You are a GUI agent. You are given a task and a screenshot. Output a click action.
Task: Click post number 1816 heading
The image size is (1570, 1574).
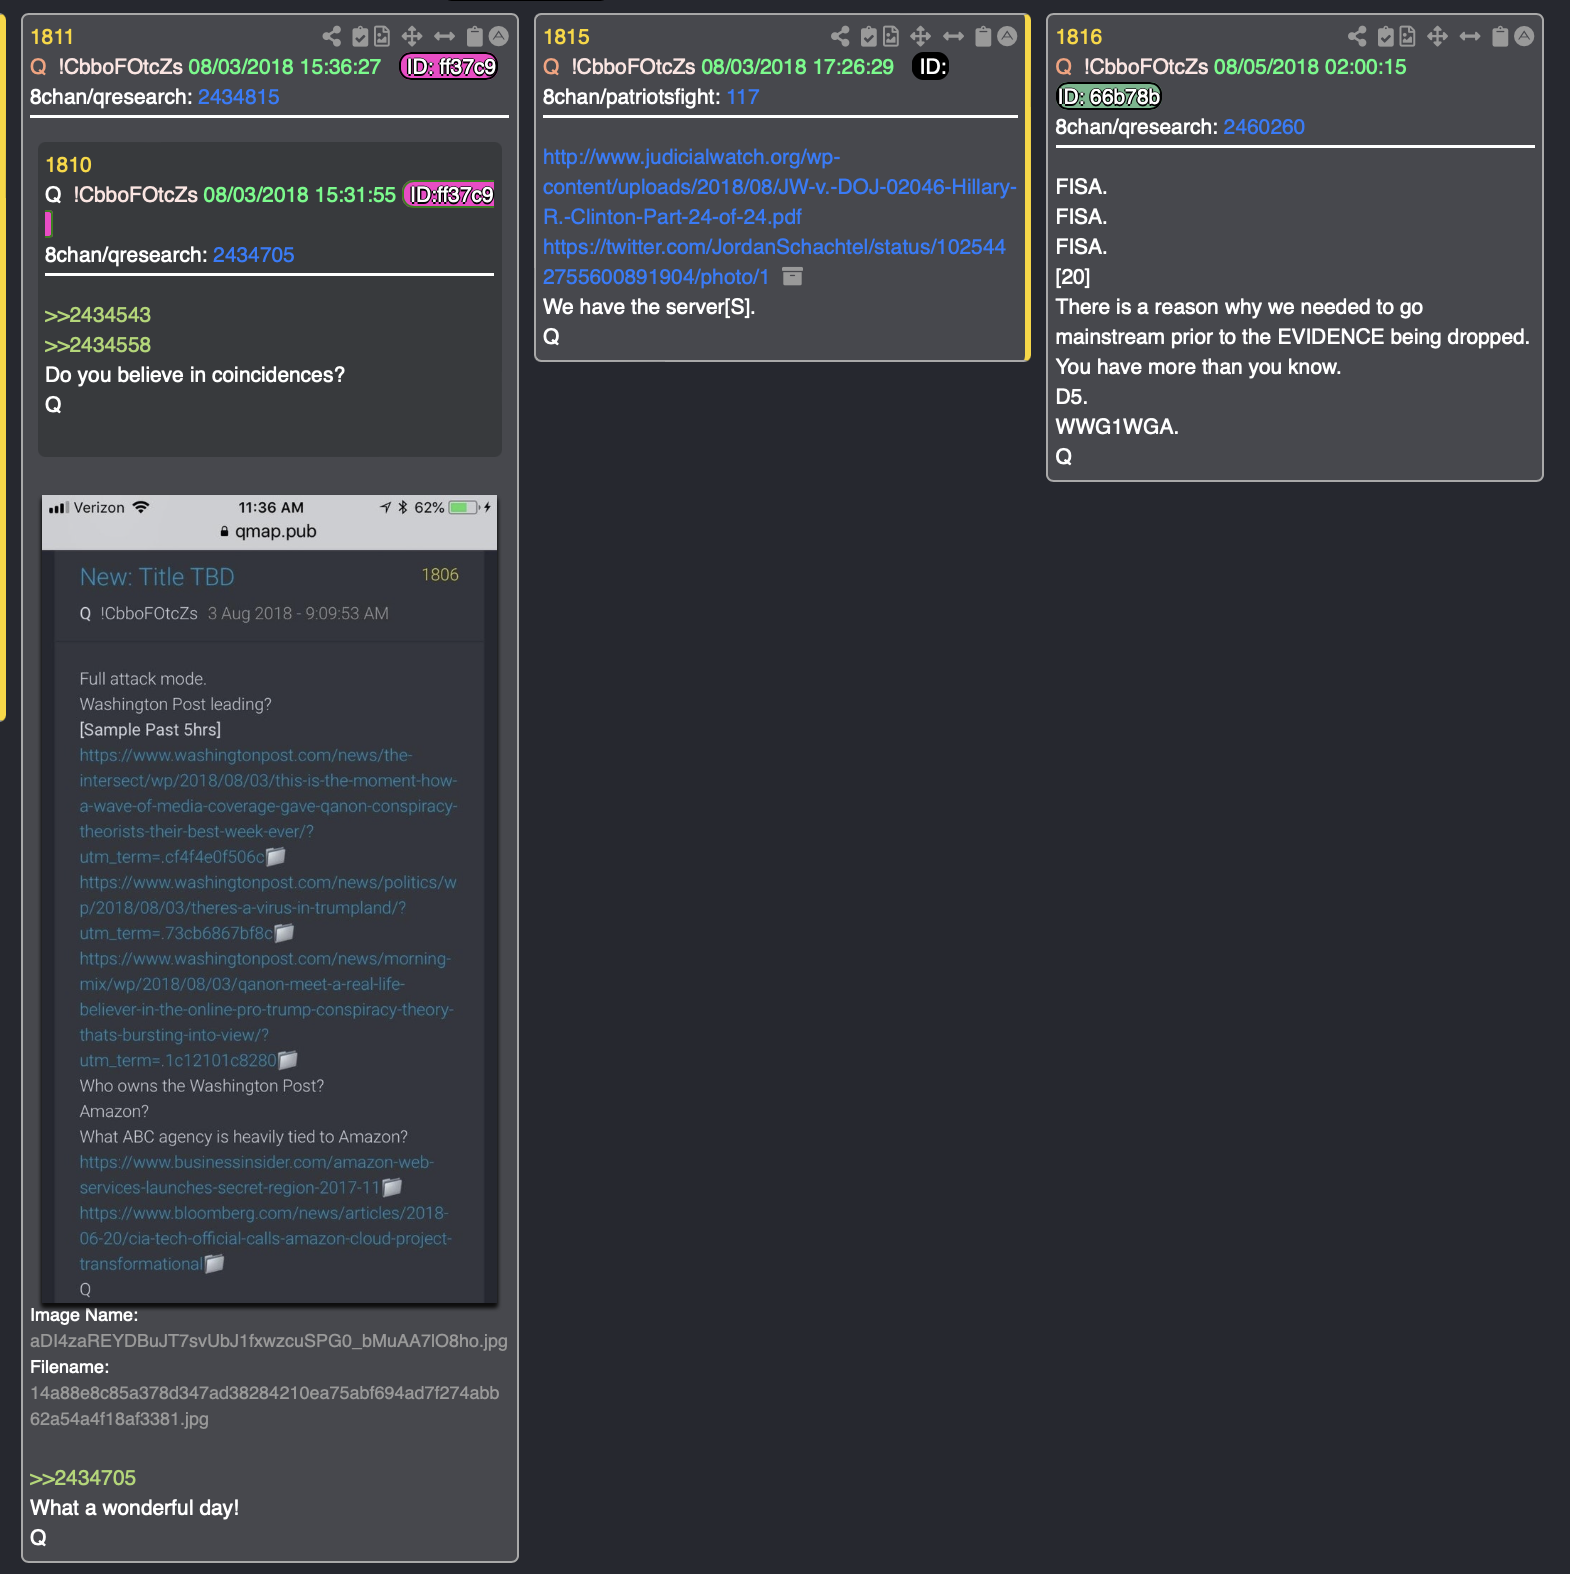(x=1079, y=37)
